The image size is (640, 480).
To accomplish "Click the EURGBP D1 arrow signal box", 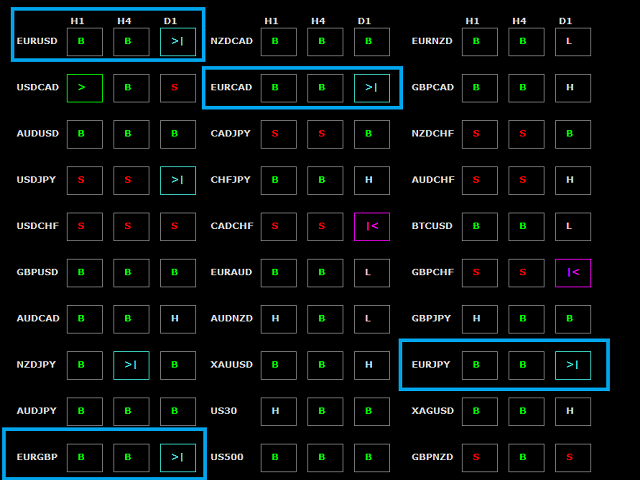I will pos(178,458).
